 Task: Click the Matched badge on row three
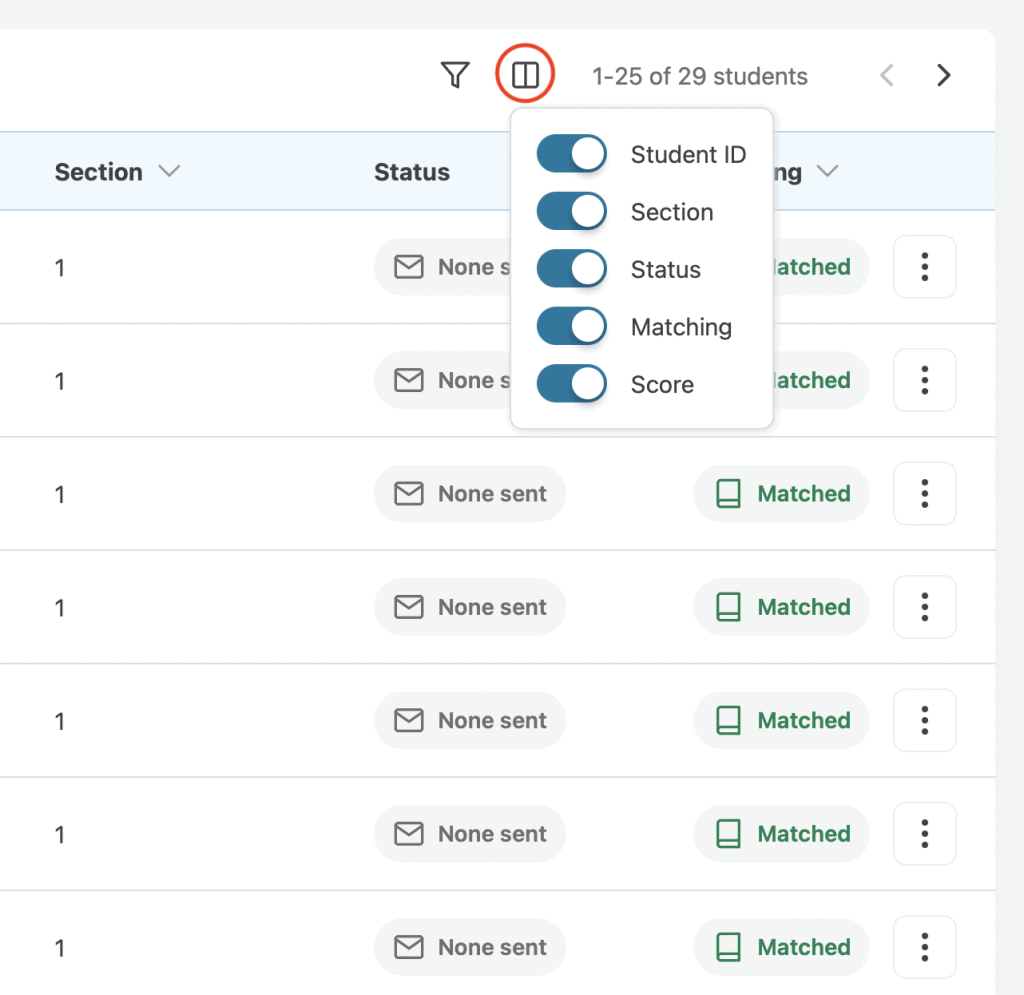[781, 493]
